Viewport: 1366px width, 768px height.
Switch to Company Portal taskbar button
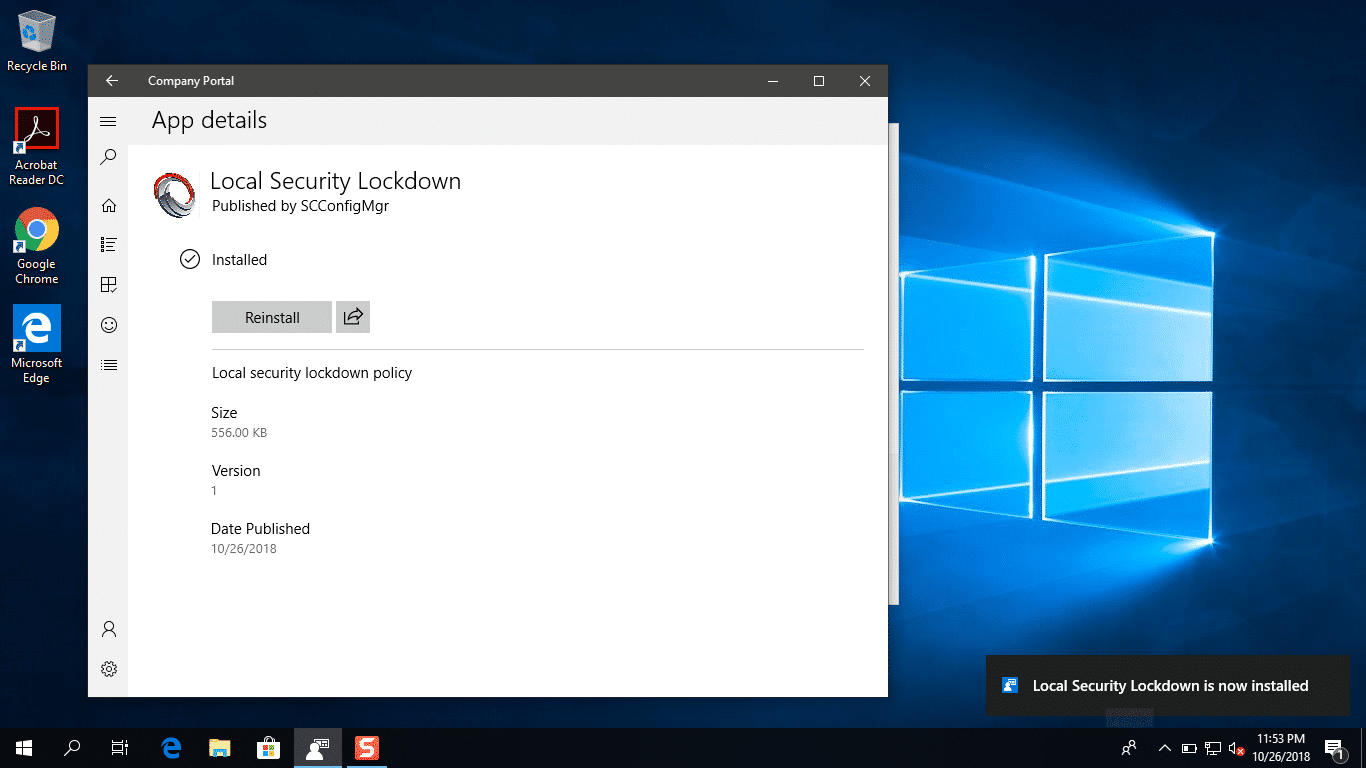pos(317,747)
